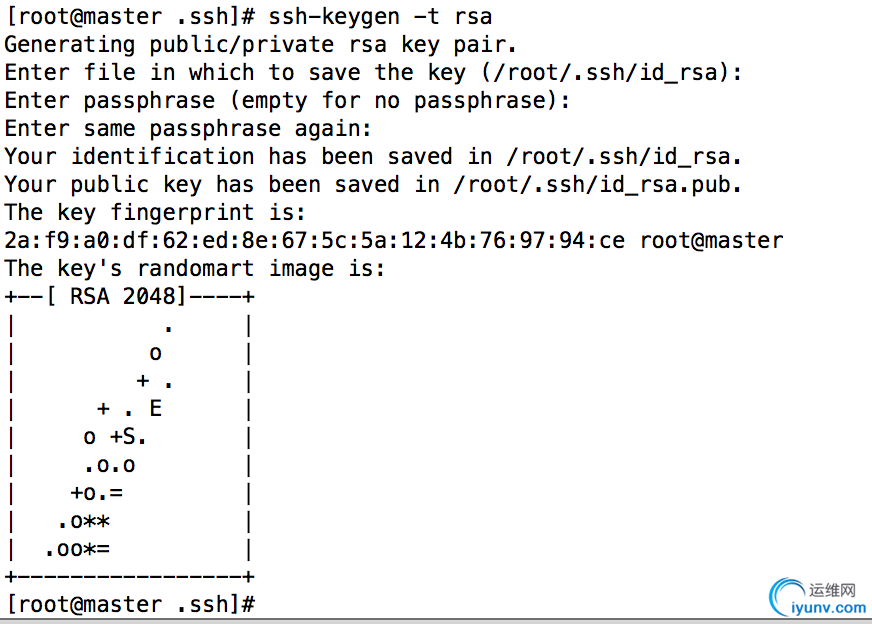
Task: Click the .oo*= randomart row
Action: 78,549
